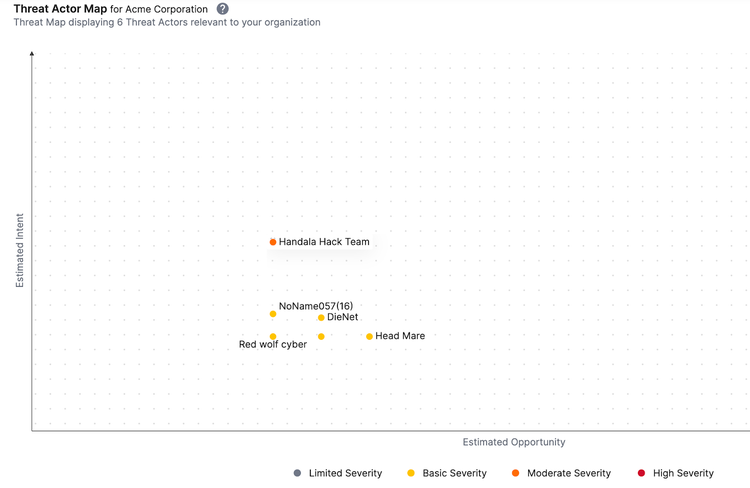Toggle the Basic Severity legend label

(454, 473)
